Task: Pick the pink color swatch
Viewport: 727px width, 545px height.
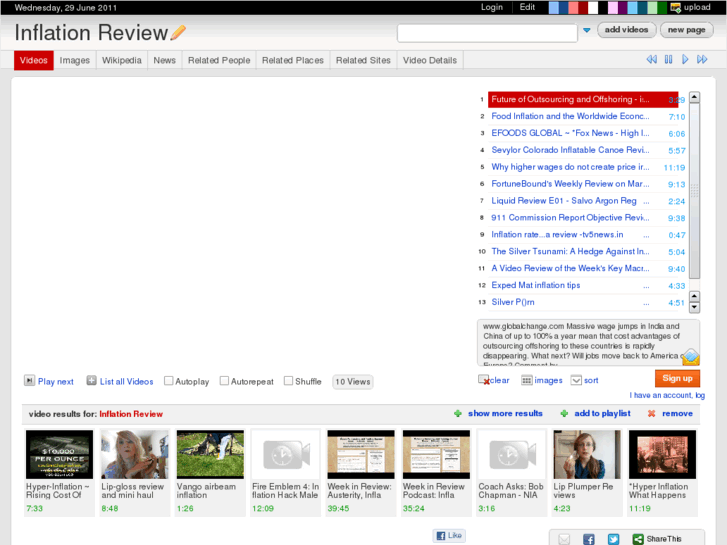Action: (x=613, y=7)
